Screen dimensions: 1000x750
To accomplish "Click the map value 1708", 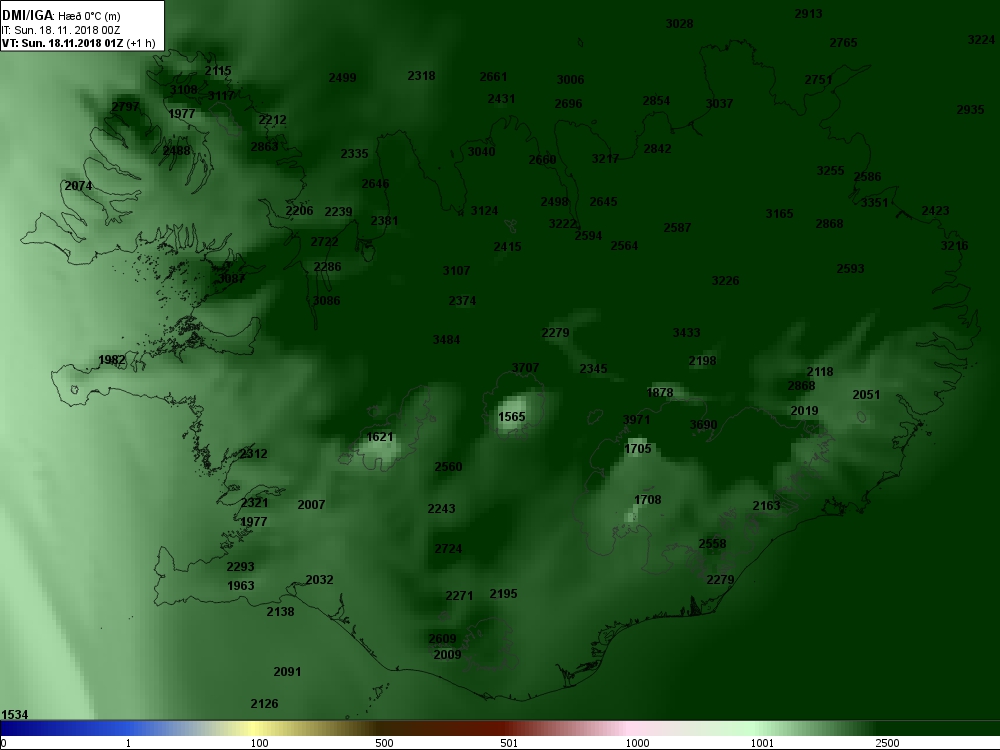I will [647, 500].
